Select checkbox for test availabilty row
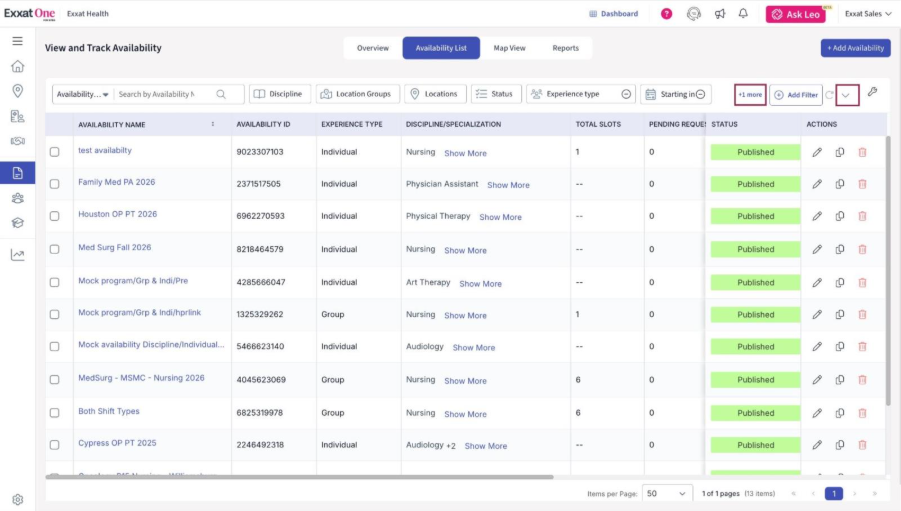901x511 pixels. pos(55,152)
